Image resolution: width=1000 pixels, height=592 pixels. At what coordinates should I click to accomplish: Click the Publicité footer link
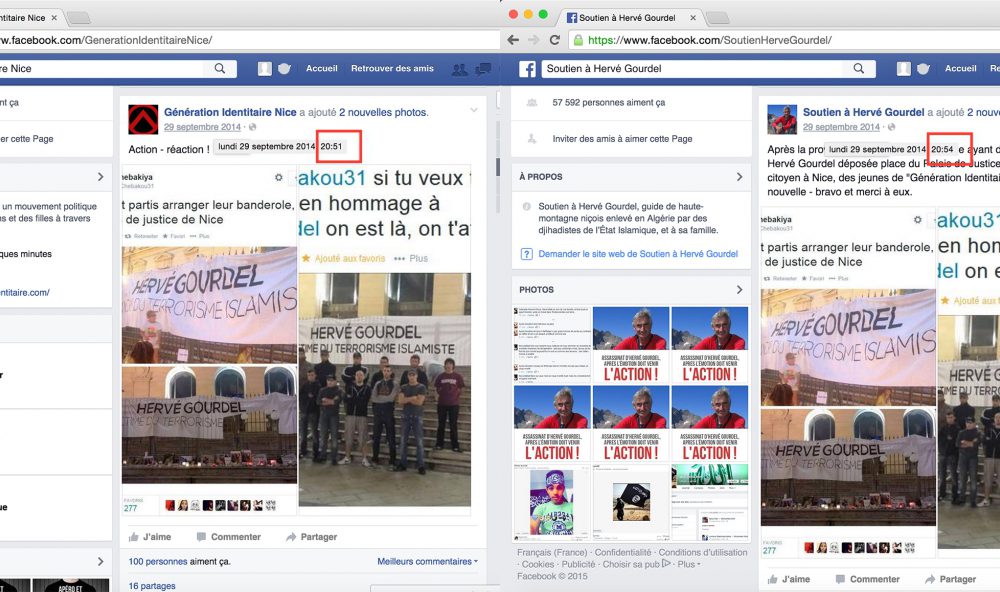point(578,564)
